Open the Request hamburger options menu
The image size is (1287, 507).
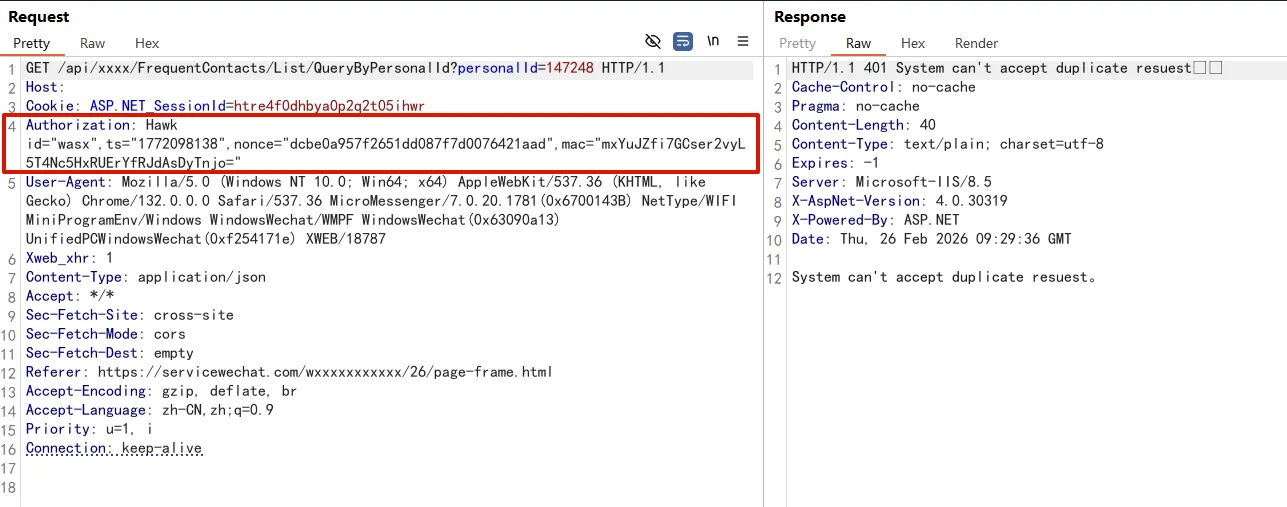[x=743, y=41]
